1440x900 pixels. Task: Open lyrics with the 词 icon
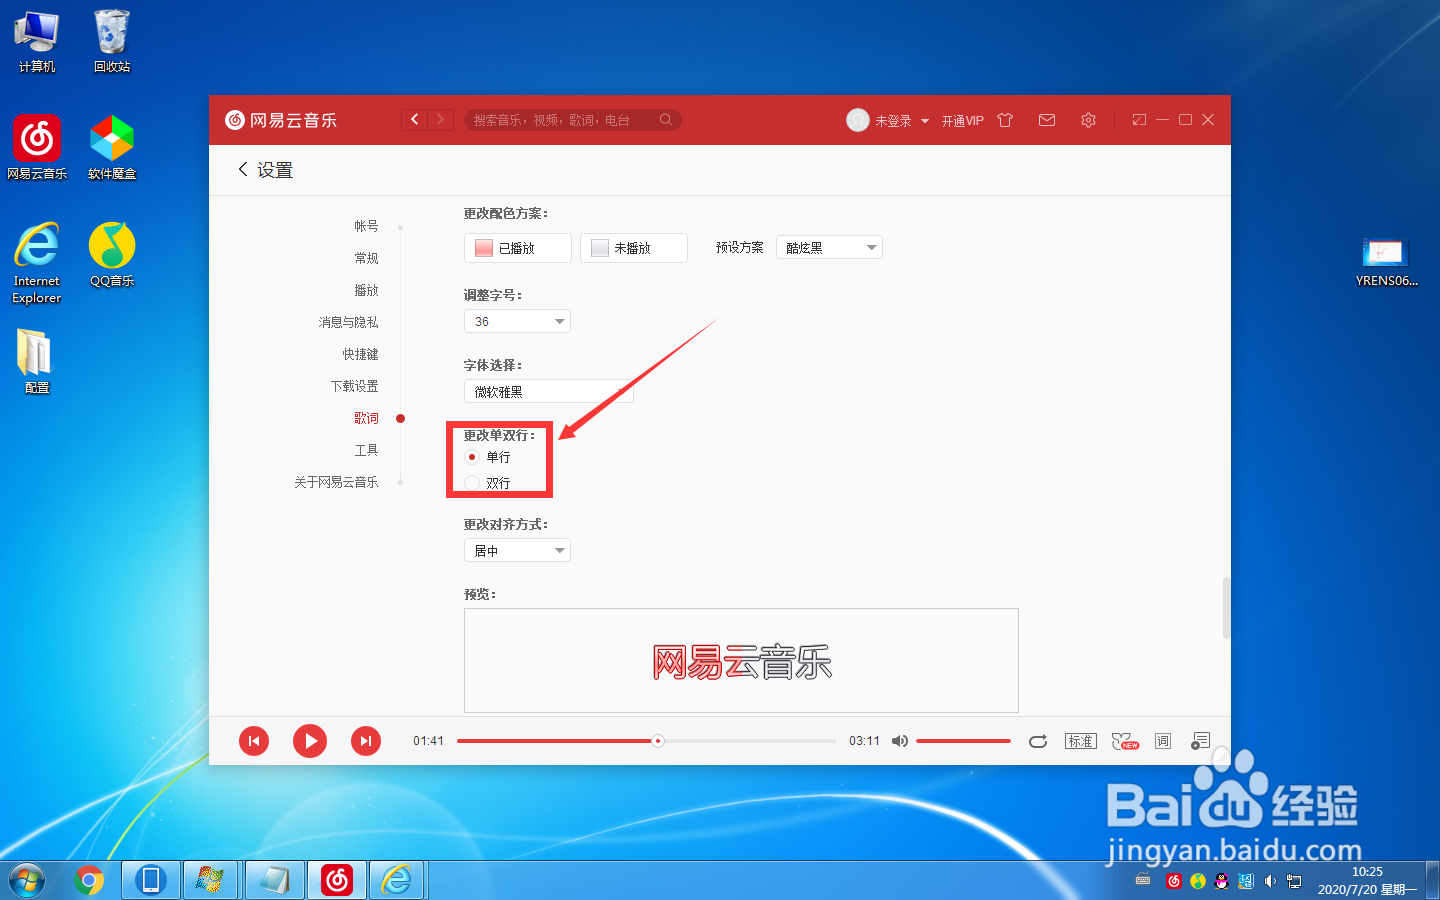(1162, 741)
